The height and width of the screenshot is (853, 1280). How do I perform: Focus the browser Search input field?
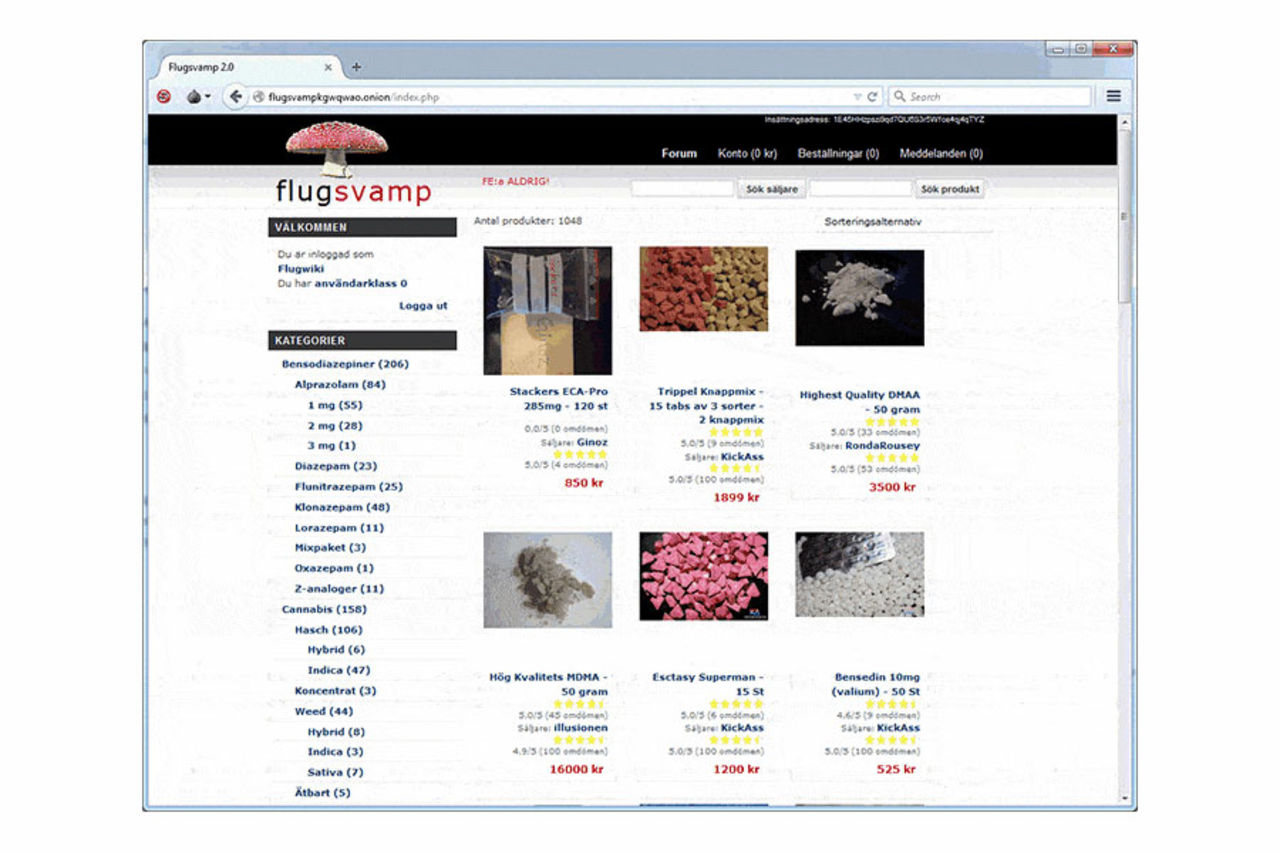pos(995,97)
